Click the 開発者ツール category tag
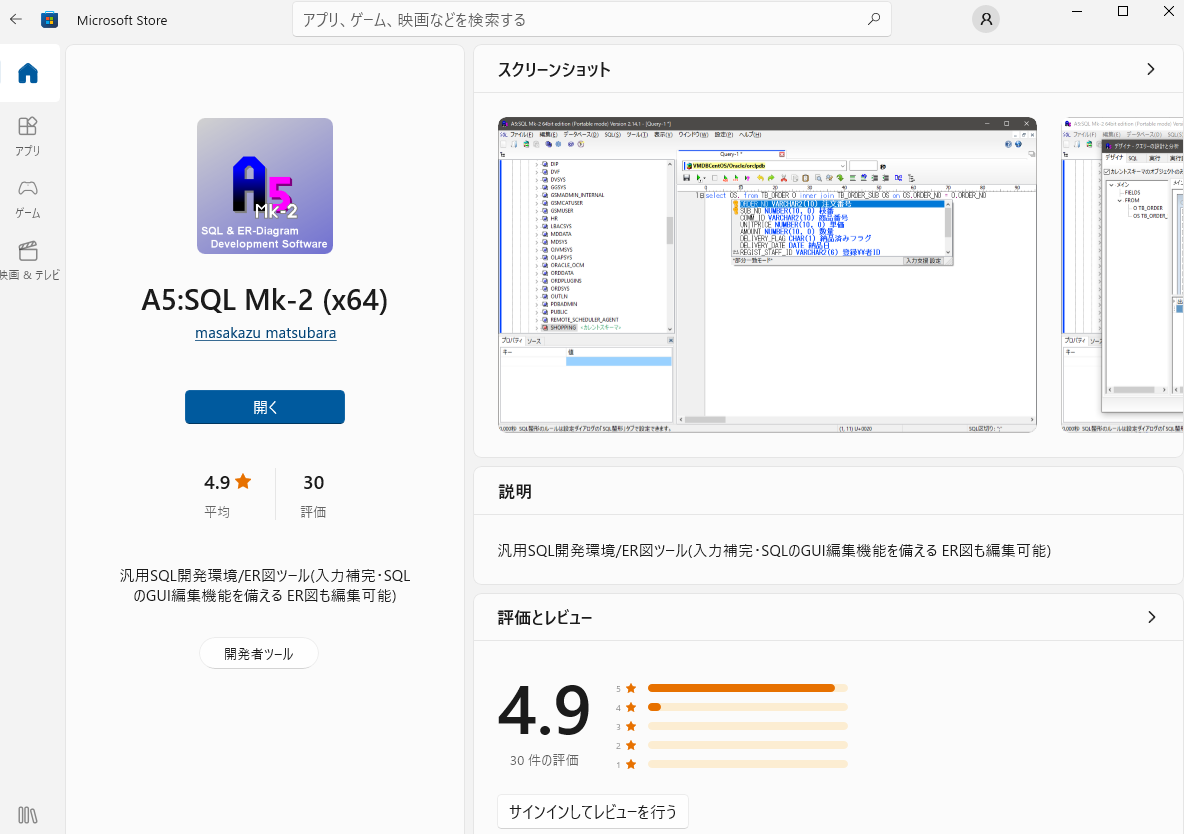This screenshot has height=834, width=1184. pyautogui.click(x=259, y=653)
